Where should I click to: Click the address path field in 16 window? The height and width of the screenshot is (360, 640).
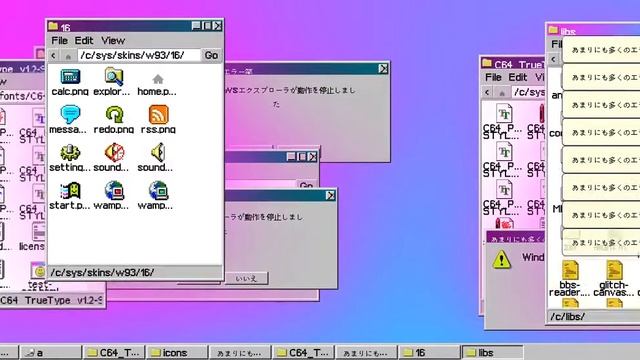pyautogui.click(x=139, y=55)
